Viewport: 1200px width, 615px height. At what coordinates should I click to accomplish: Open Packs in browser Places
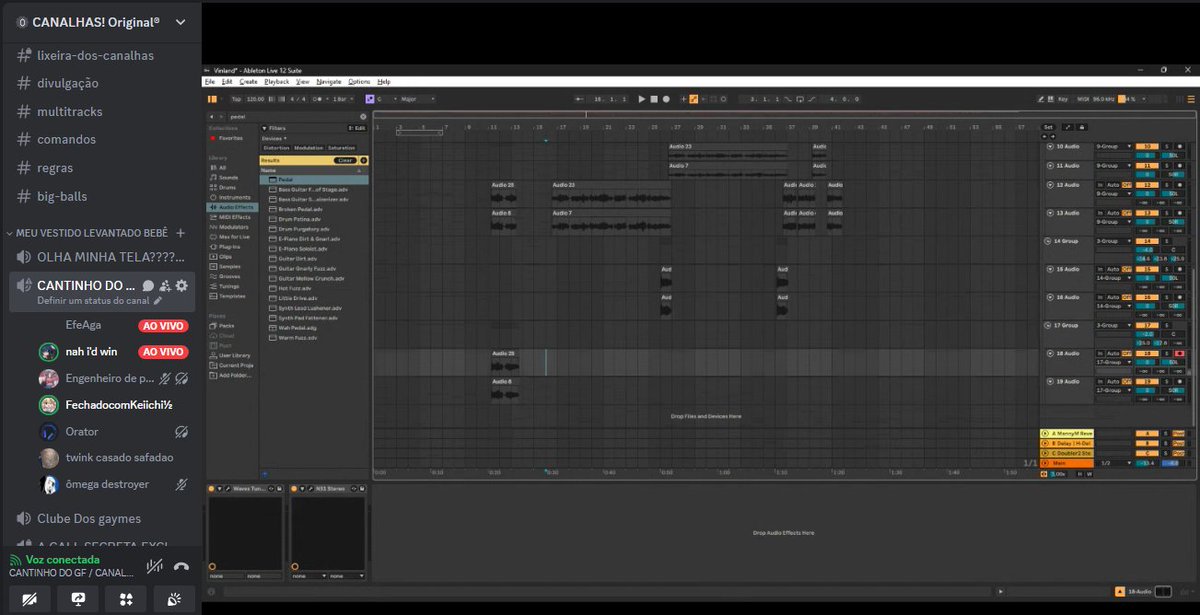click(226, 325)
